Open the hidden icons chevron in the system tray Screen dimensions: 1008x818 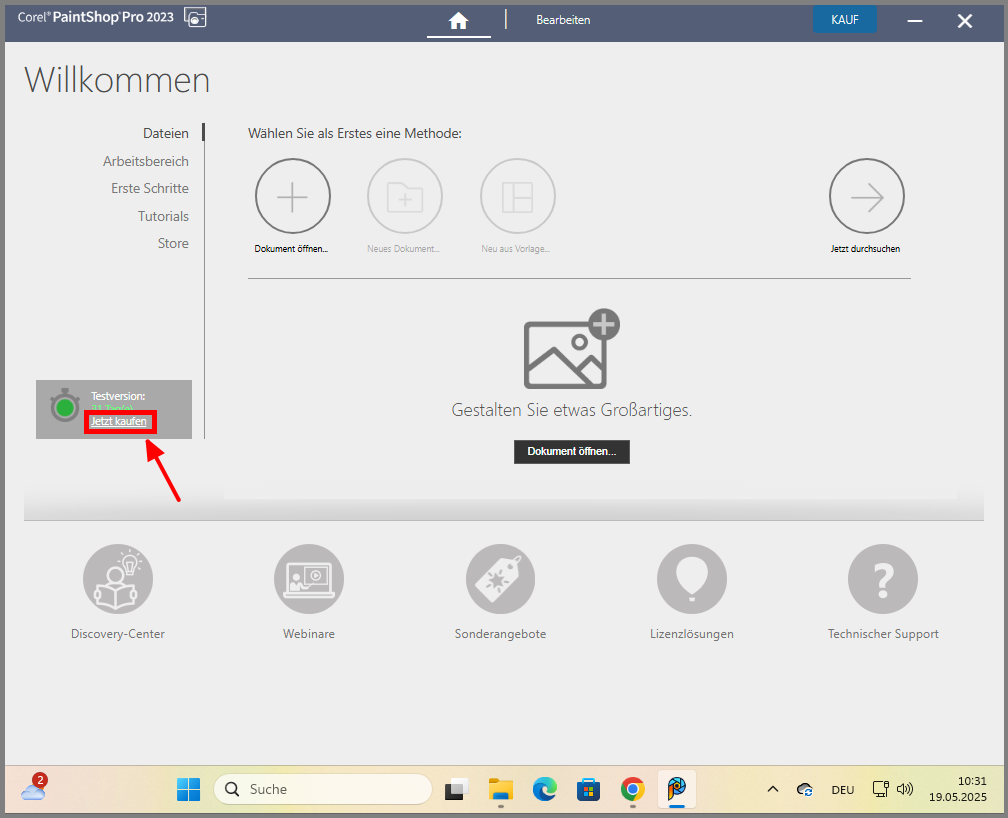(772, 789)
